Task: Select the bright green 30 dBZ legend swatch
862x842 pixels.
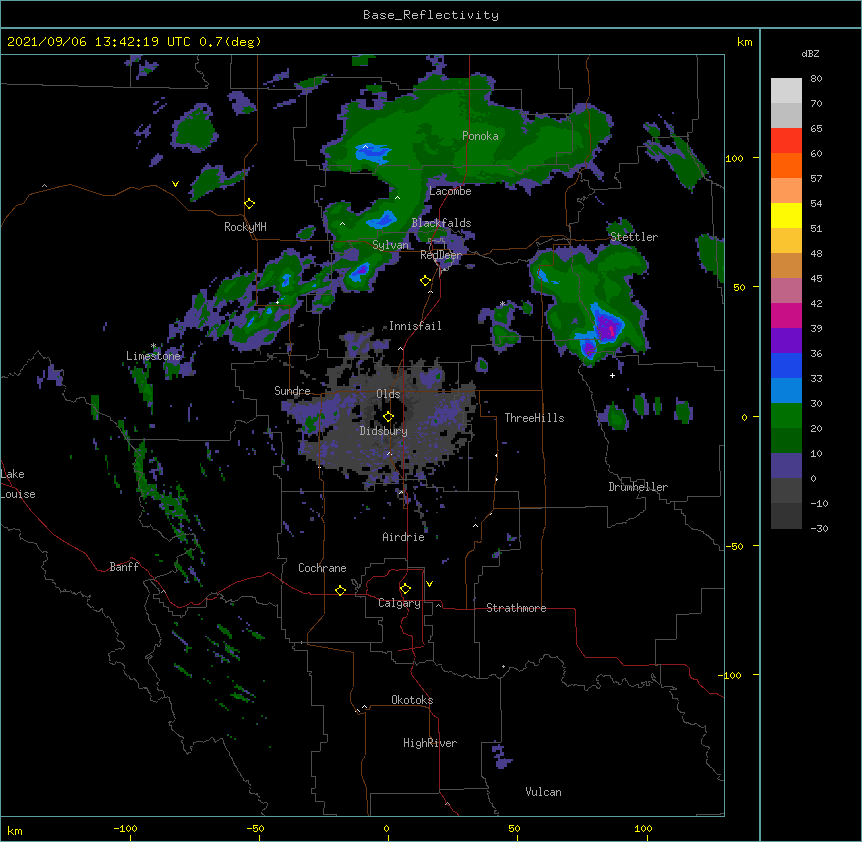Action: tap(786, 415)
